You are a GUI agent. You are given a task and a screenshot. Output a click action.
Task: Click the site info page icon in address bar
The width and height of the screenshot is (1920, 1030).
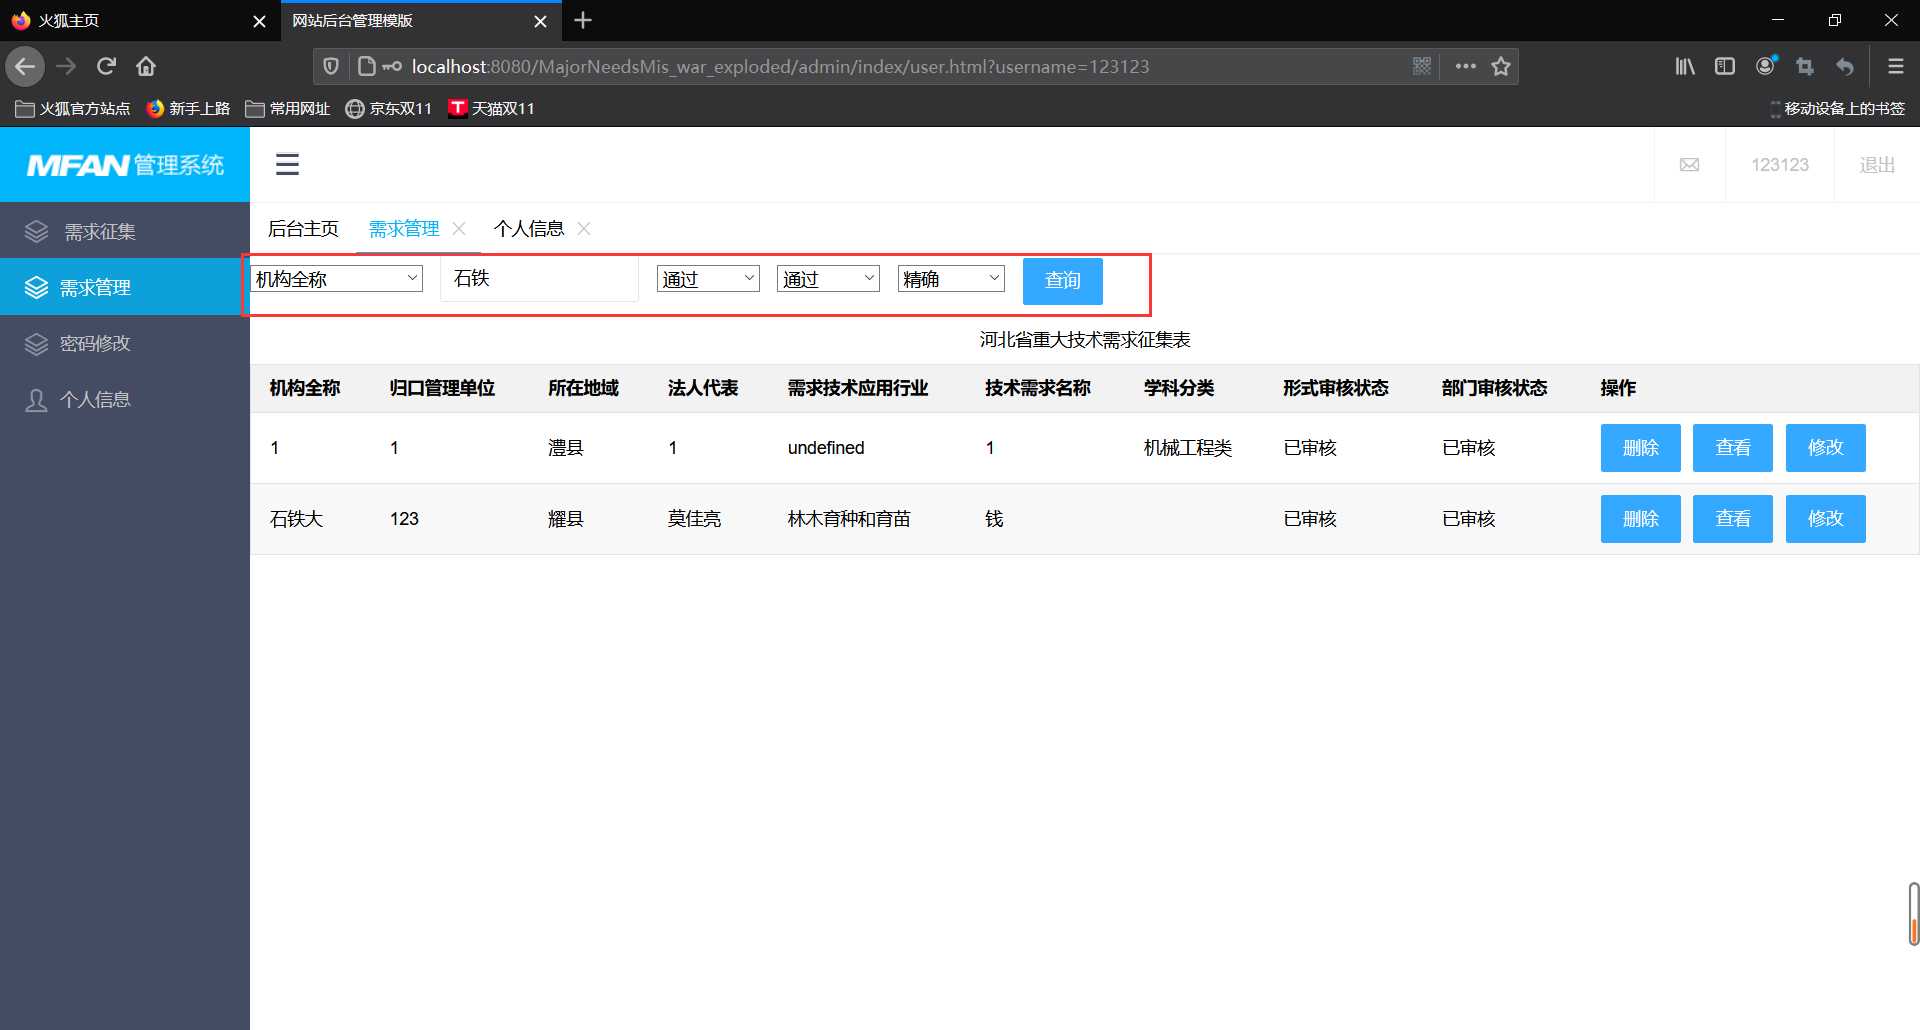tap(367, 67)
